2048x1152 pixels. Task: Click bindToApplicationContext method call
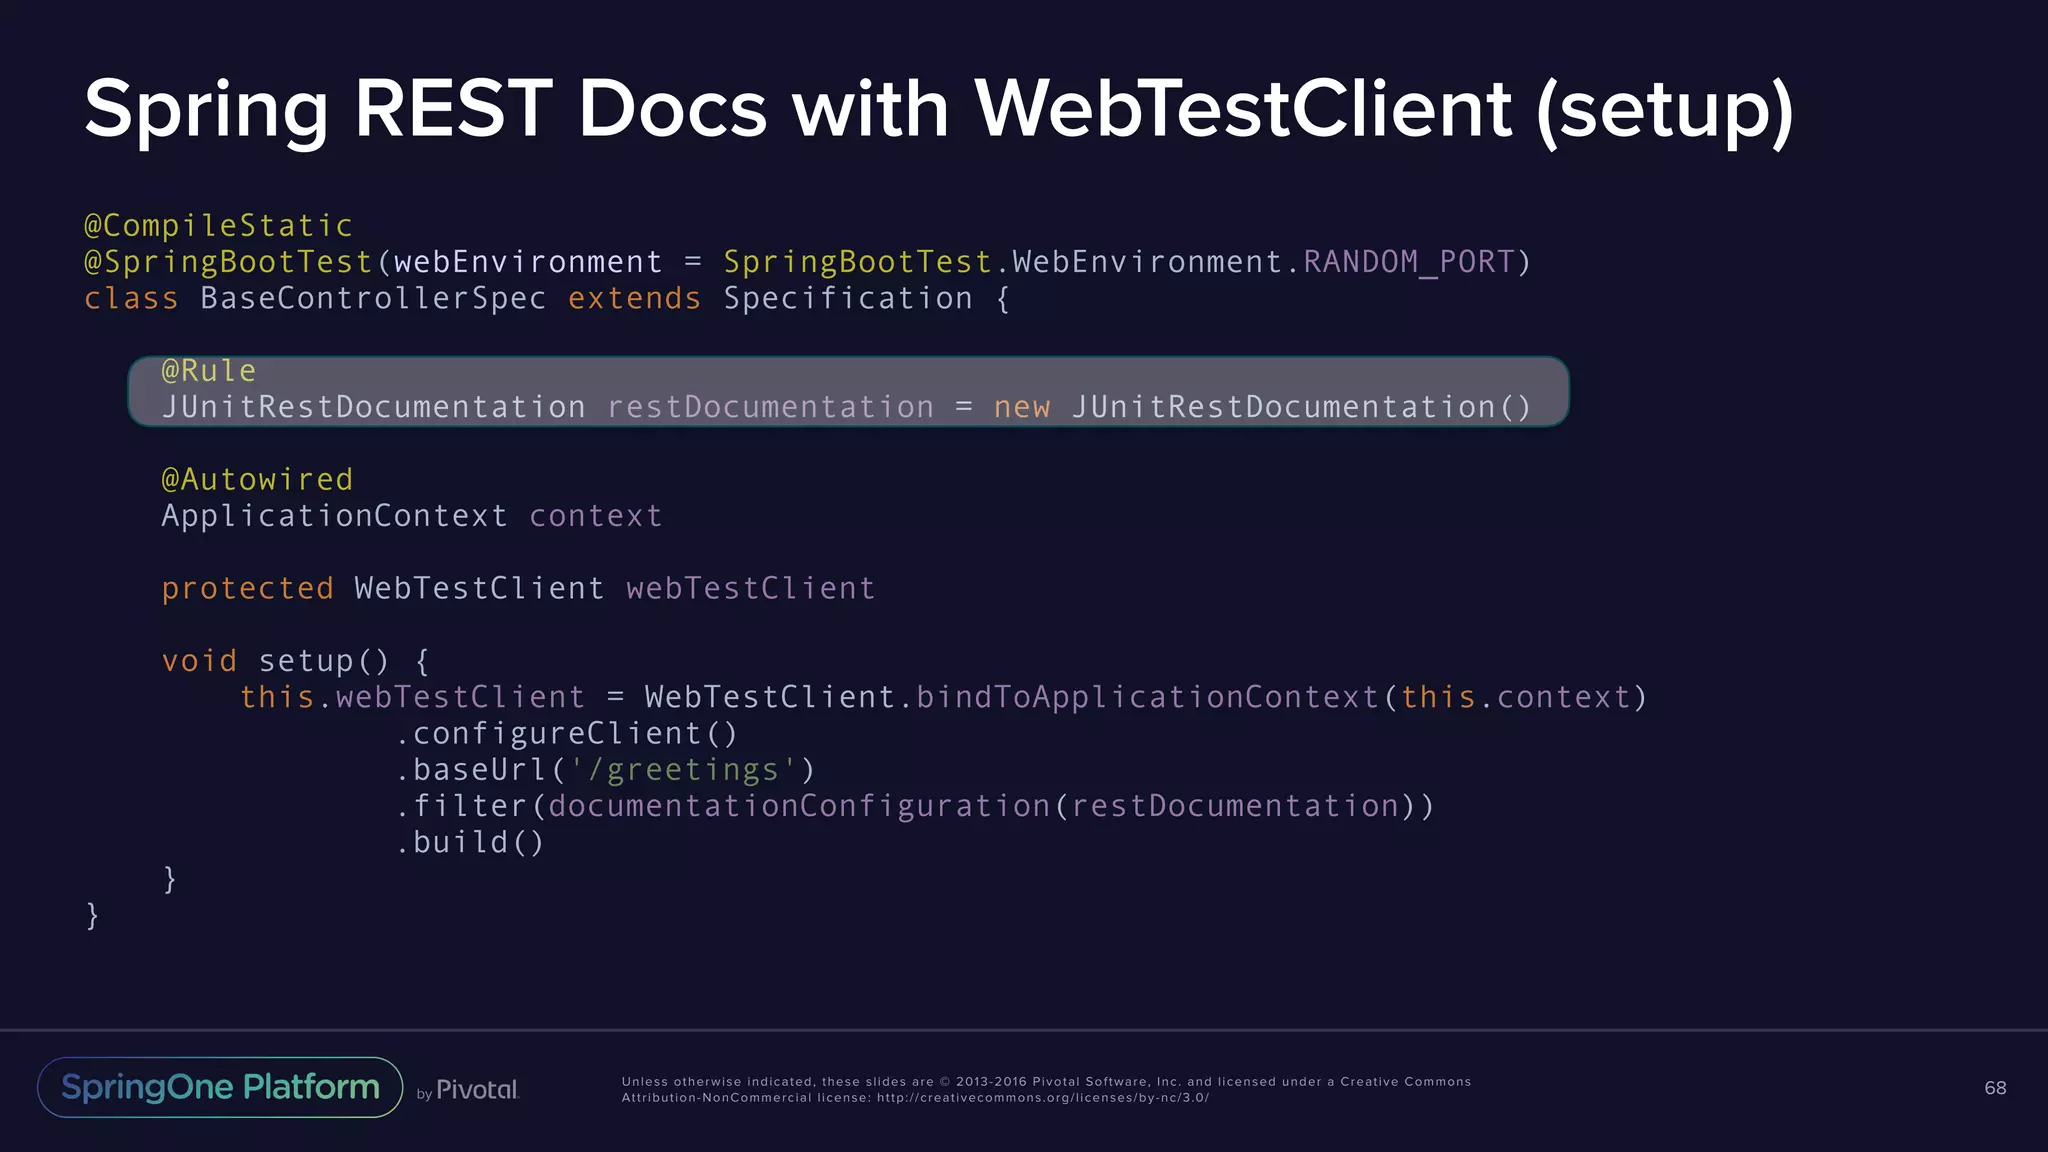(1147, 697)
